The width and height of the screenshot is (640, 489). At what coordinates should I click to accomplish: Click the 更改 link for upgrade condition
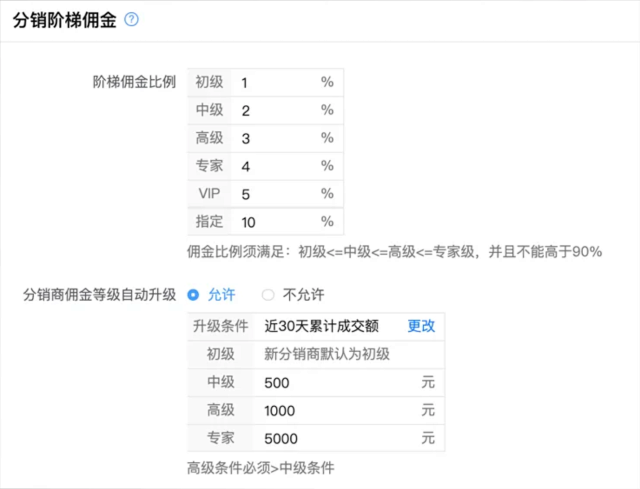(x=421, y=326)
